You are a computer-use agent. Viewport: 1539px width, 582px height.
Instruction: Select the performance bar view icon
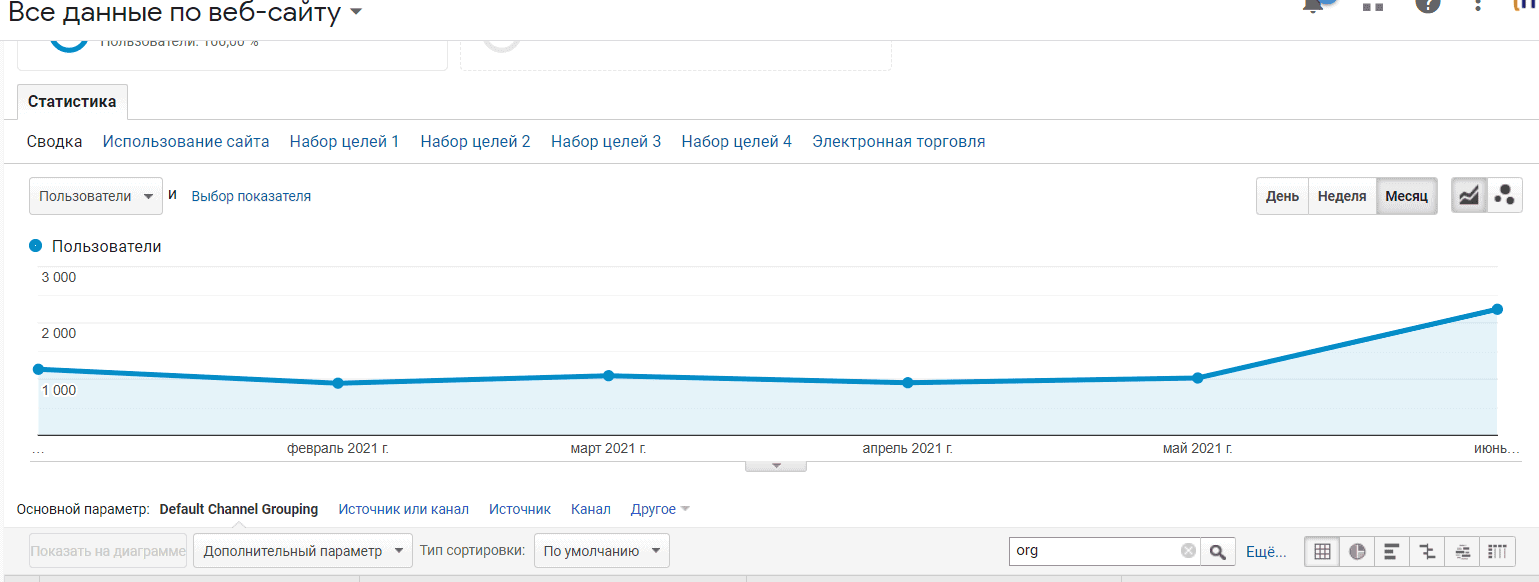[x=1391, y=551]
